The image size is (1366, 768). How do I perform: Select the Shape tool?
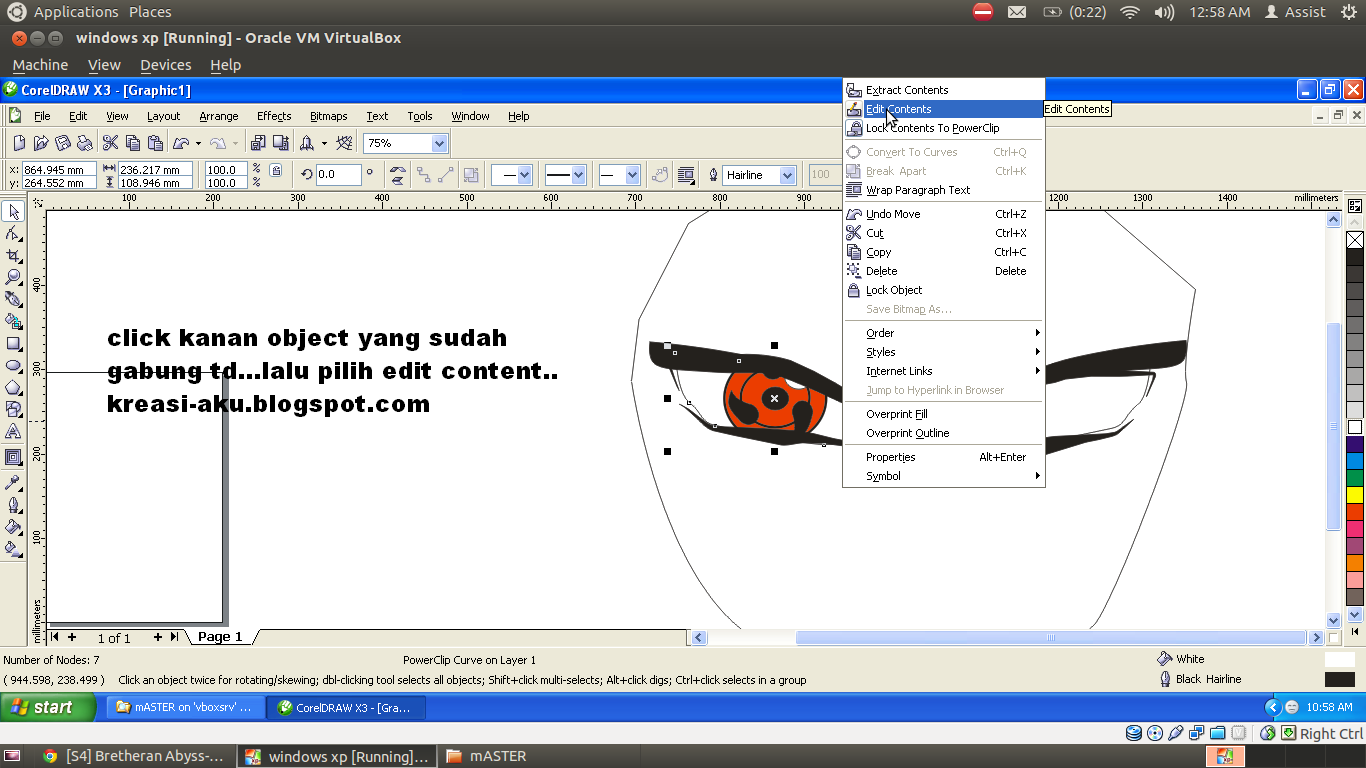pyautogui.click(x=13, y=233)
